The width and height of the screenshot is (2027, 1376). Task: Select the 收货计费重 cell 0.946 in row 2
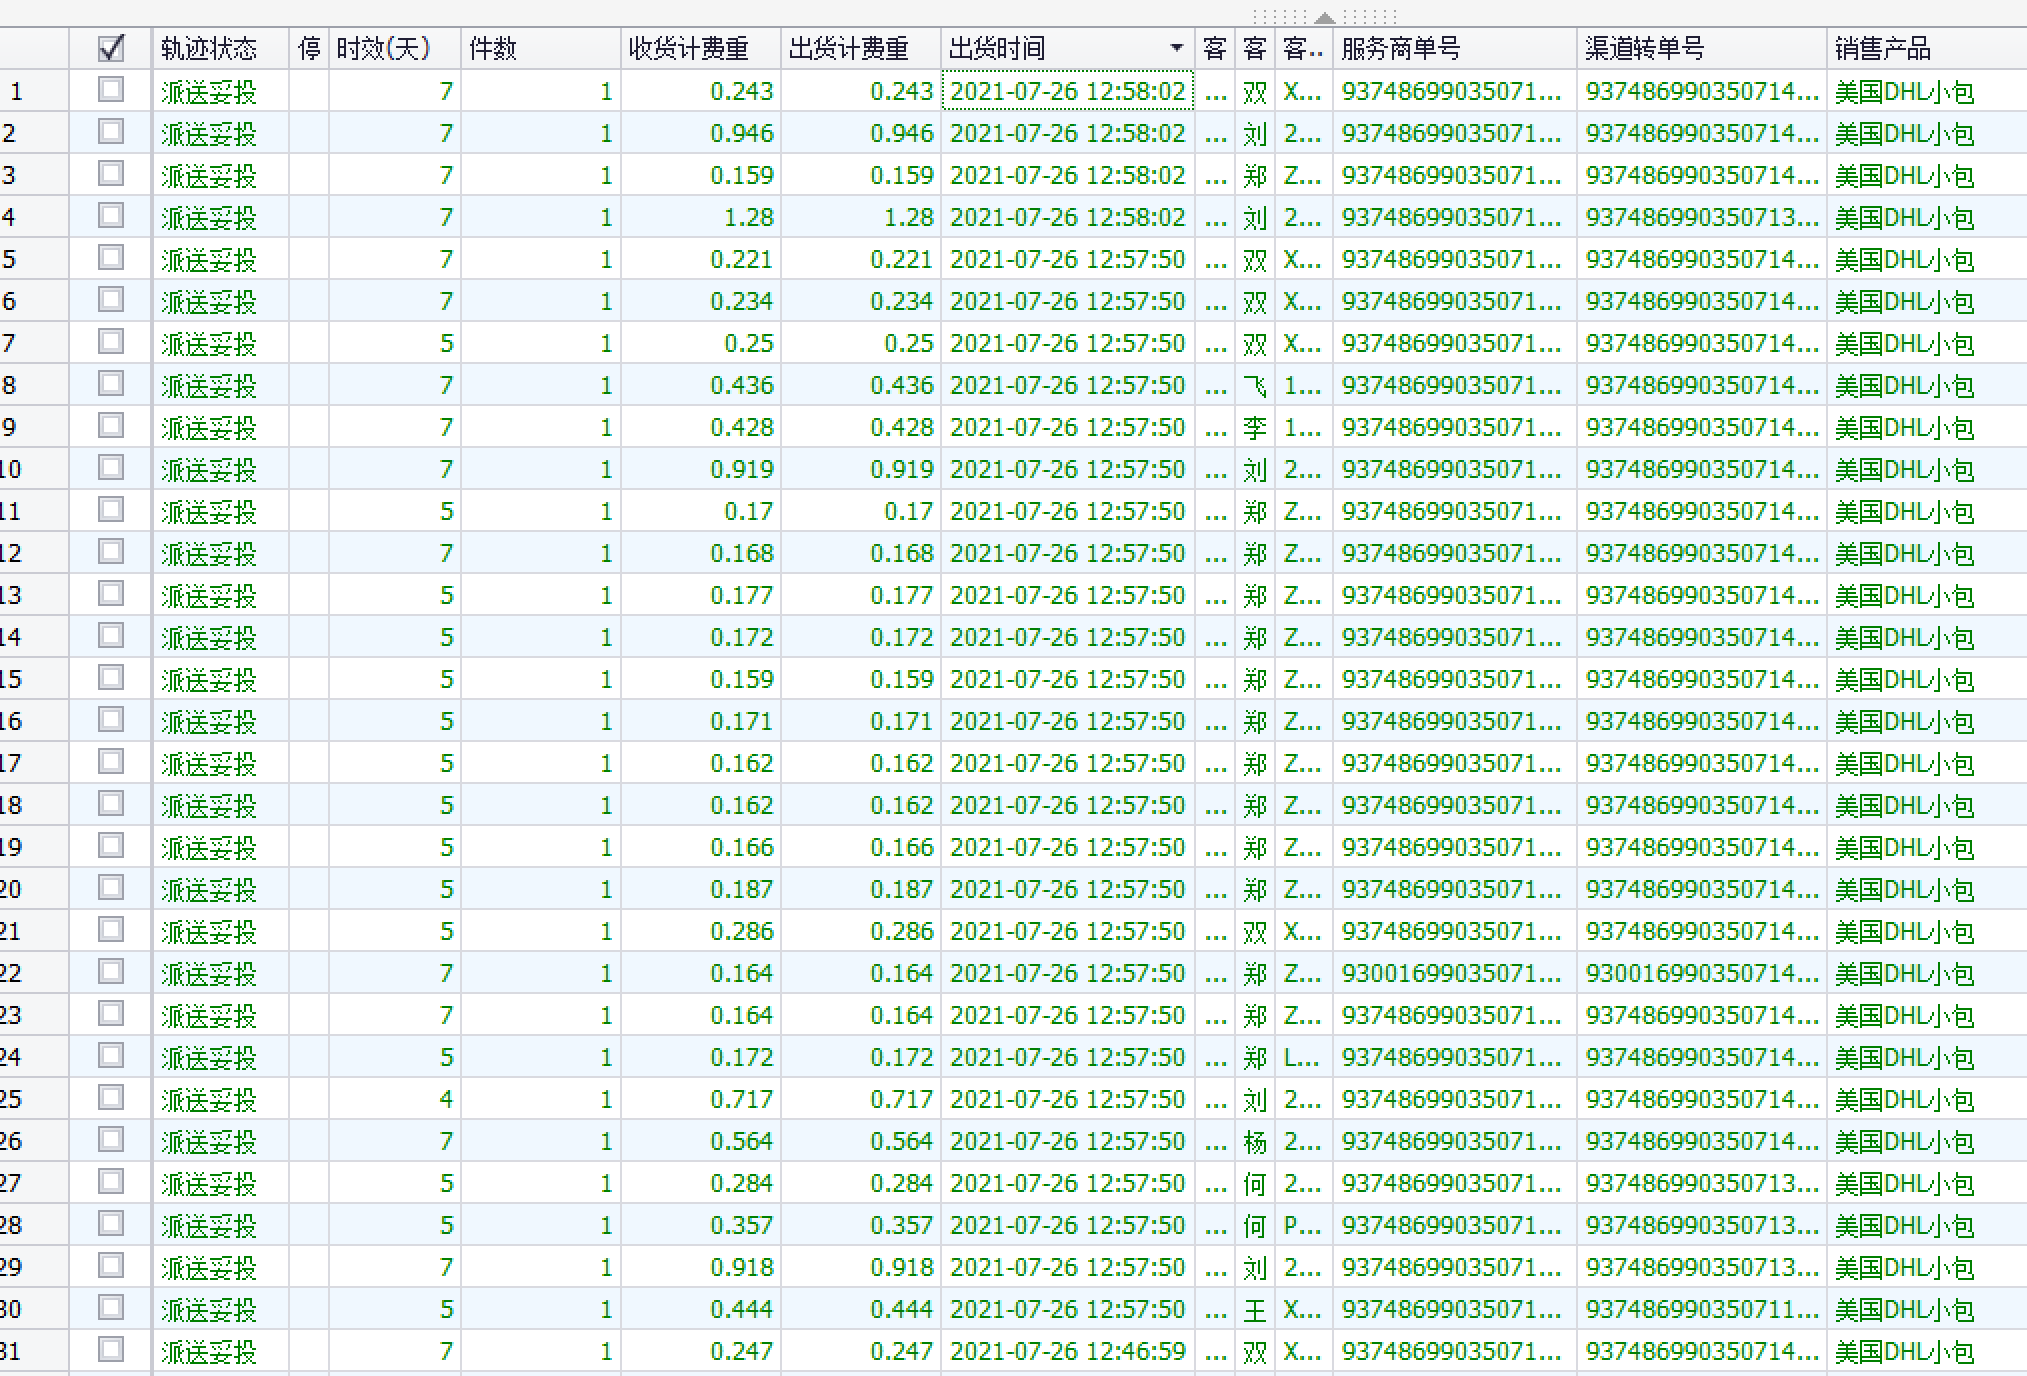[x=700, y=133]
